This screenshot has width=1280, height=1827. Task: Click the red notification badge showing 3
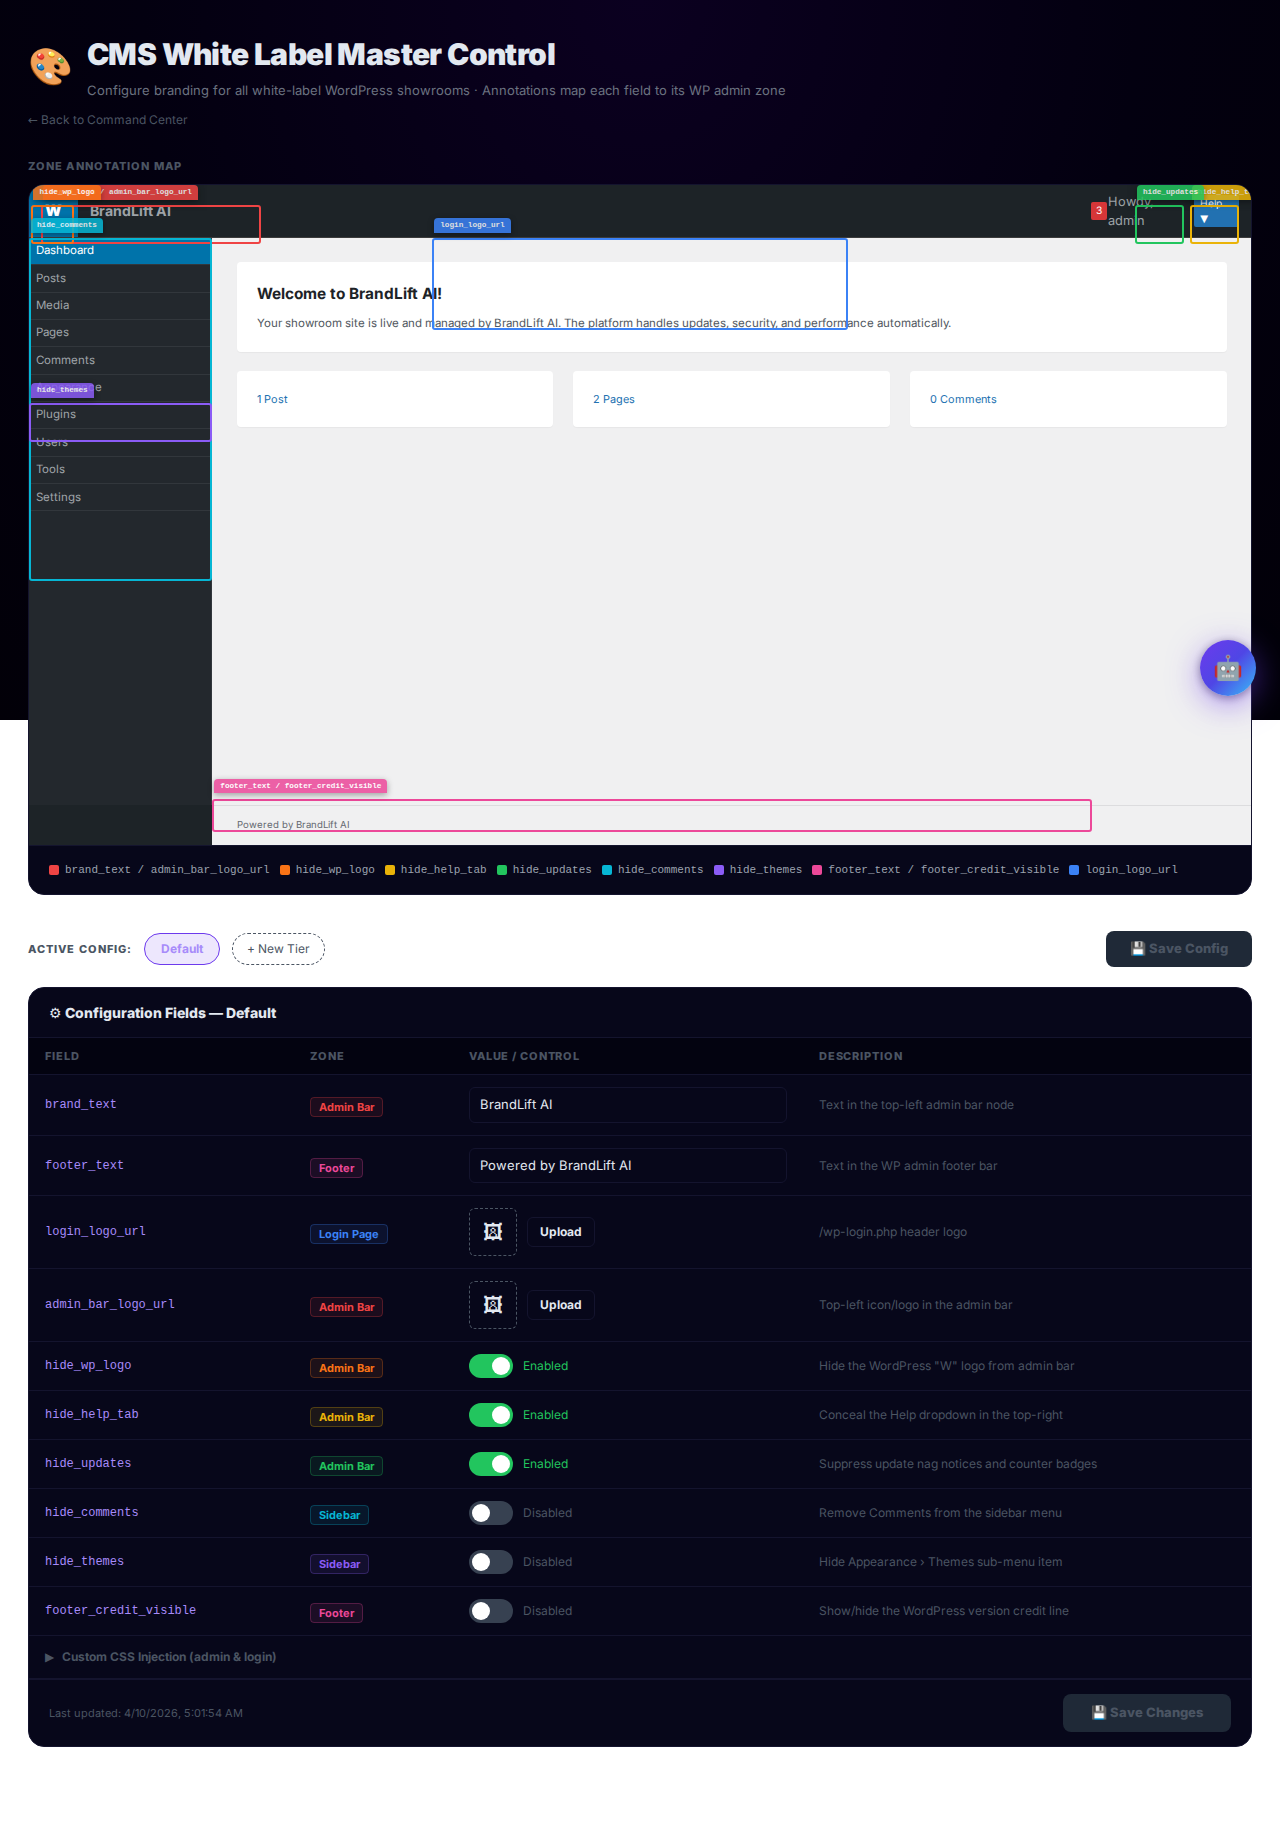point(1098,211)
